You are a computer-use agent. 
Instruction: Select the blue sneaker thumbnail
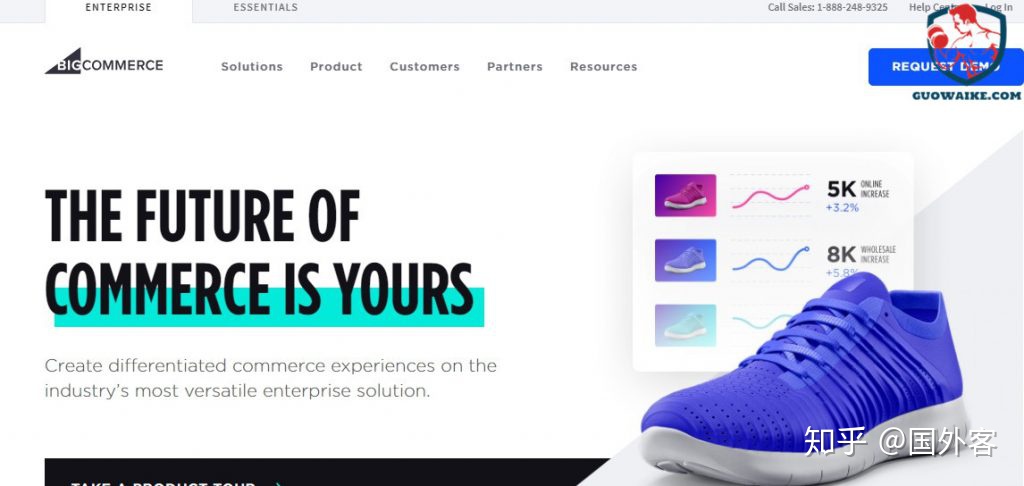[685, 260]
